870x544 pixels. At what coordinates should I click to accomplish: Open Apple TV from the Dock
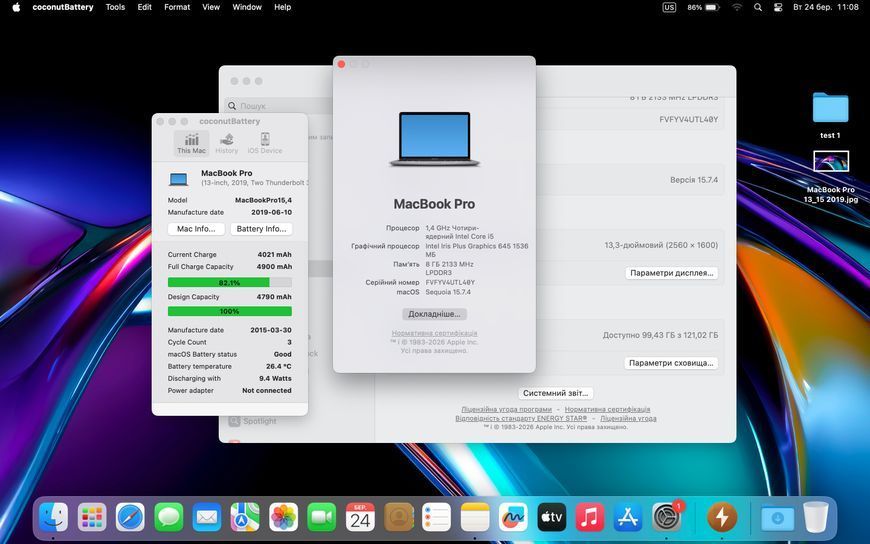[x=552, y=517]
